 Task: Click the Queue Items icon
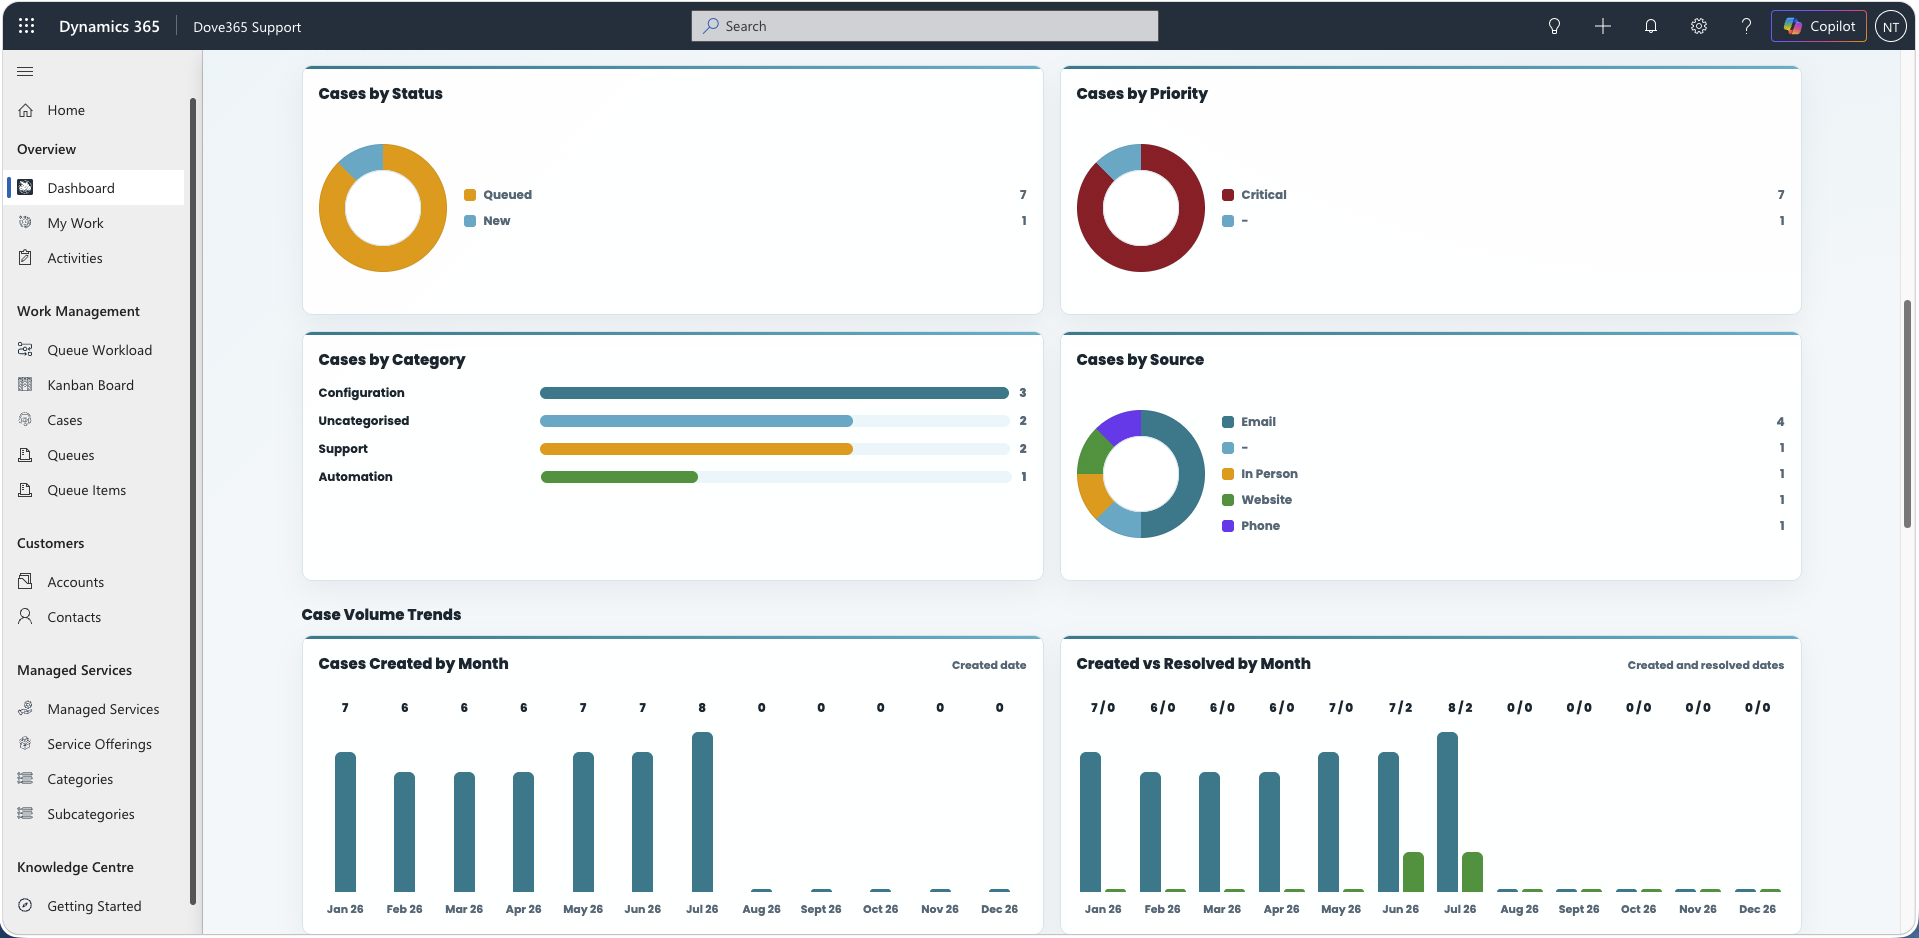pyautogui.click(x=26, y=489)
